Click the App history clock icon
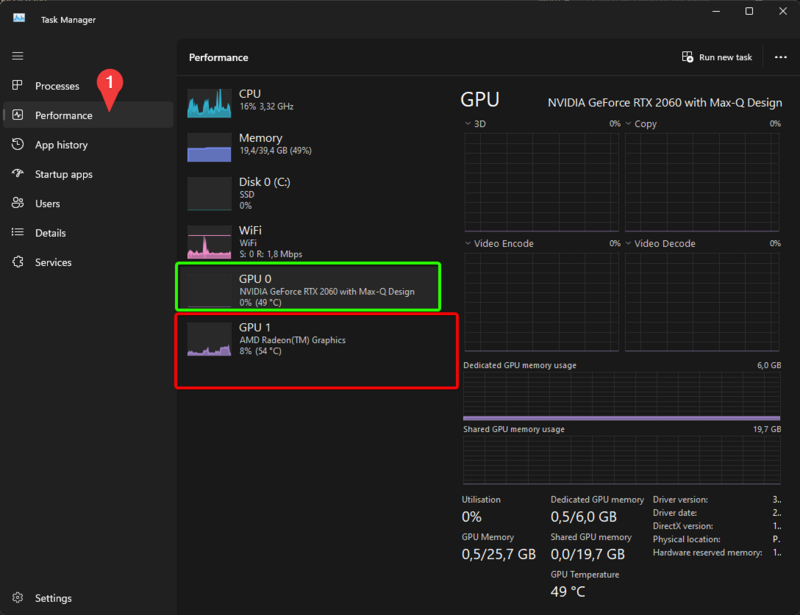 point(17,145)
